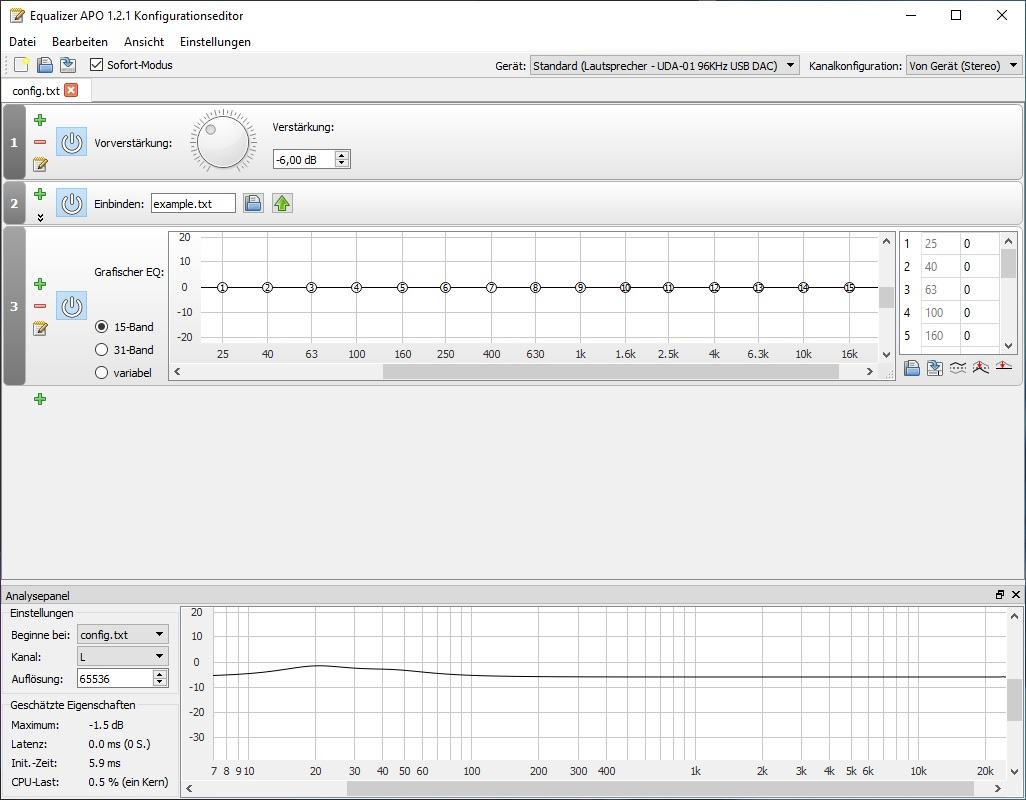Close the Analysepanel
1026x800 pixels.
[x=1016, y=595]
